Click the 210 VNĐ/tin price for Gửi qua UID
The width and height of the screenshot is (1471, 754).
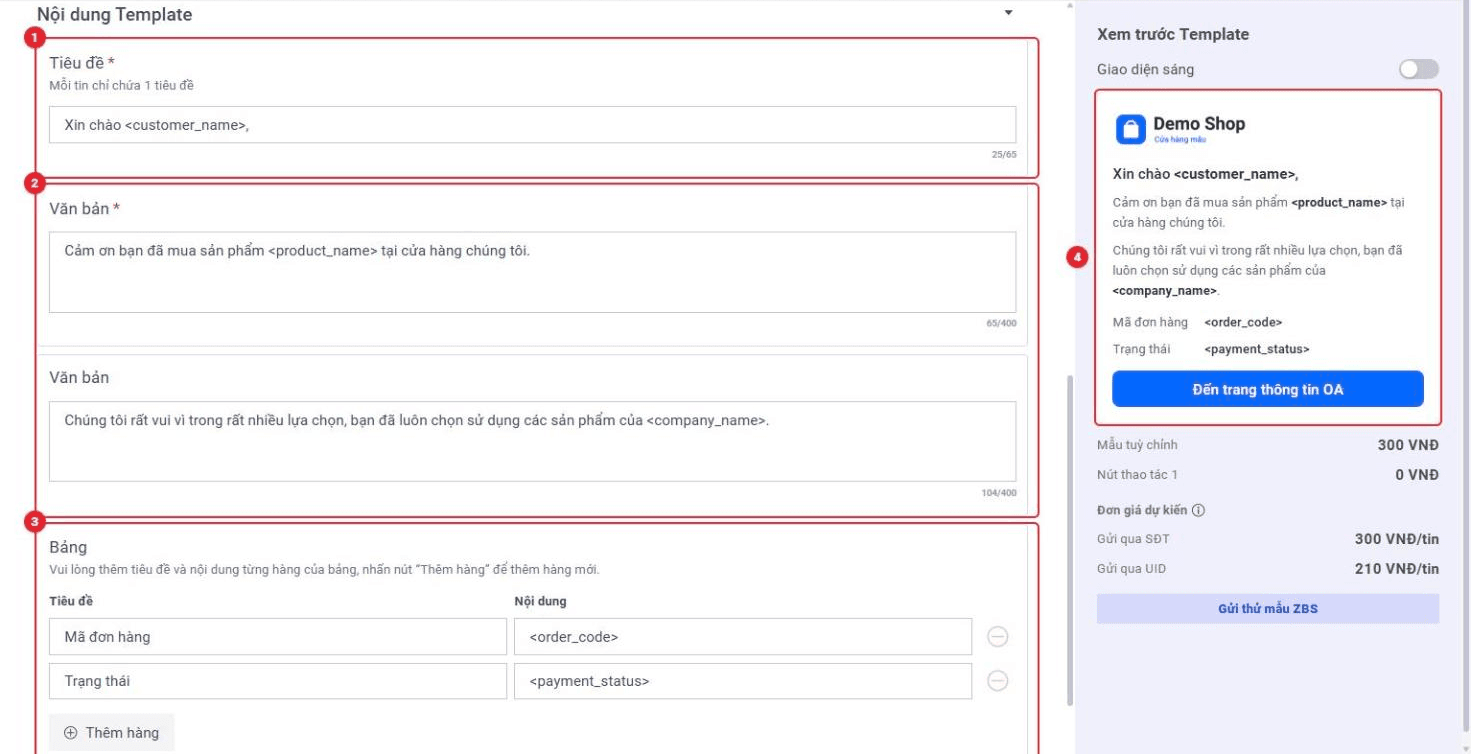point(1396,569)
